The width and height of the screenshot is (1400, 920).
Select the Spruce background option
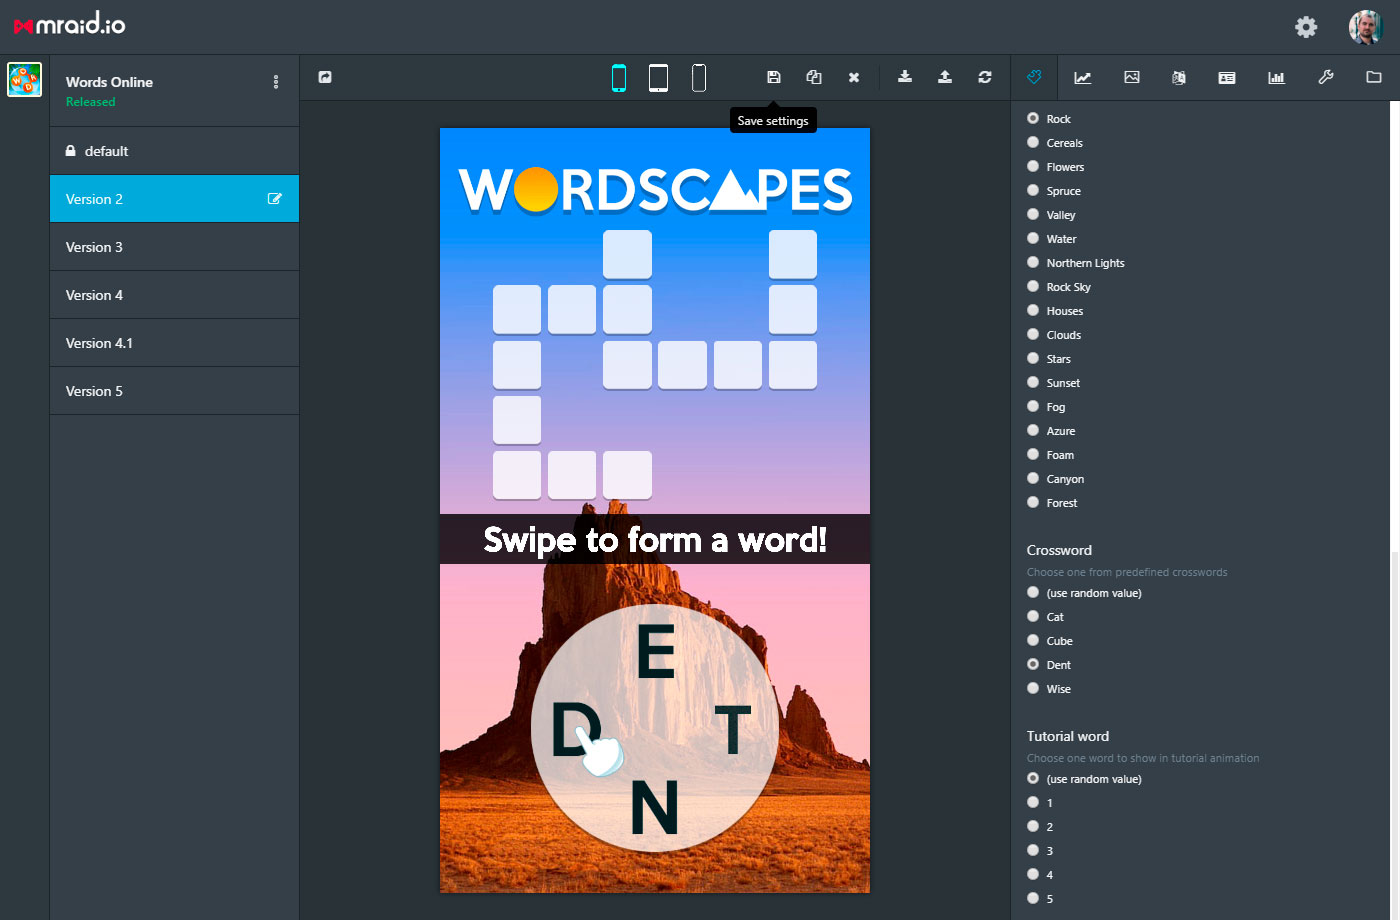tap(1033, 190)
